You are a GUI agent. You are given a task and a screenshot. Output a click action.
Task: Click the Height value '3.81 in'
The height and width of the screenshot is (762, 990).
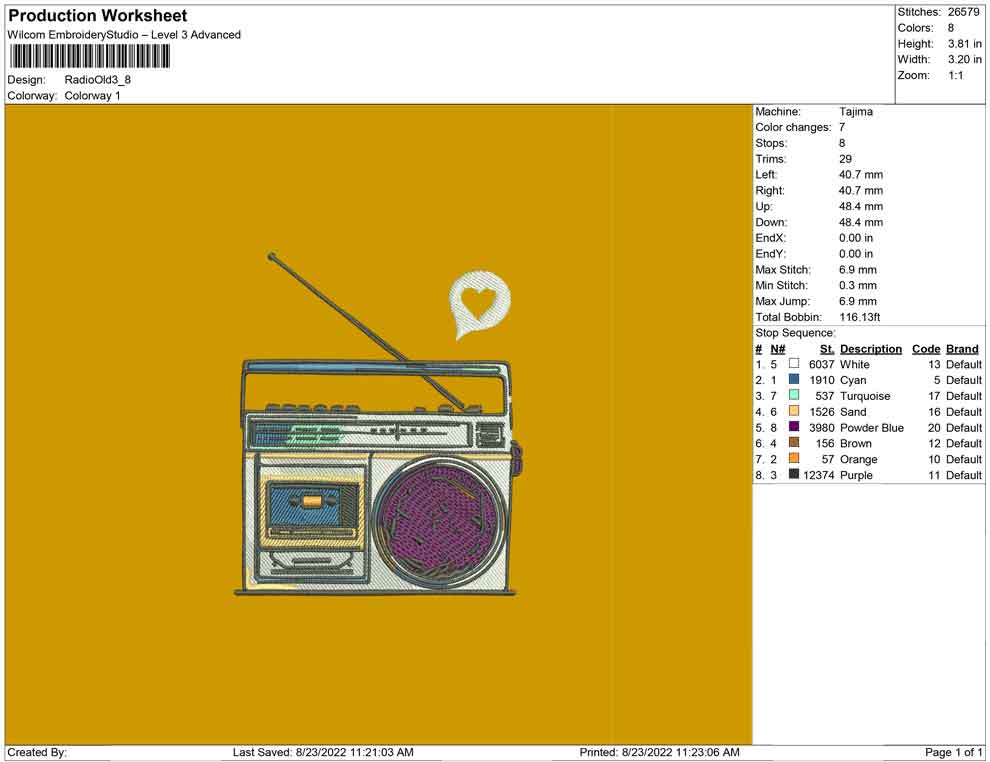click(x=964, y=44)
